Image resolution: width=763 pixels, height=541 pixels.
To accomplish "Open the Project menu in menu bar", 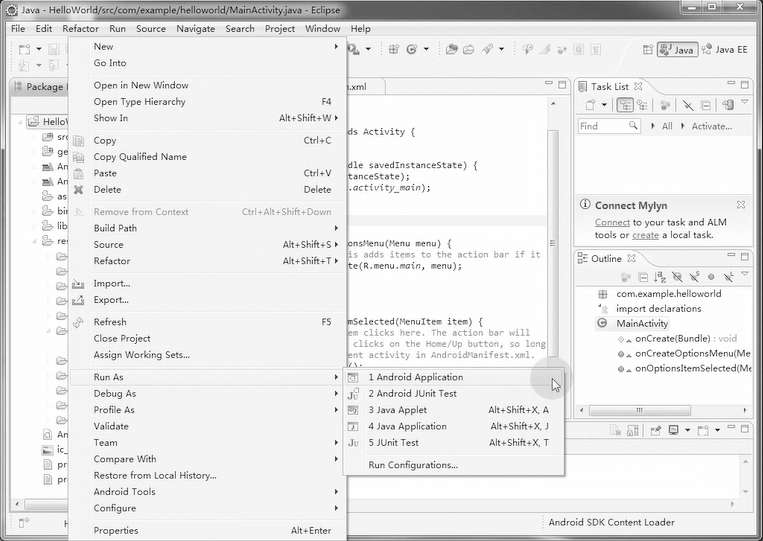I will click(x=280, y=29).
